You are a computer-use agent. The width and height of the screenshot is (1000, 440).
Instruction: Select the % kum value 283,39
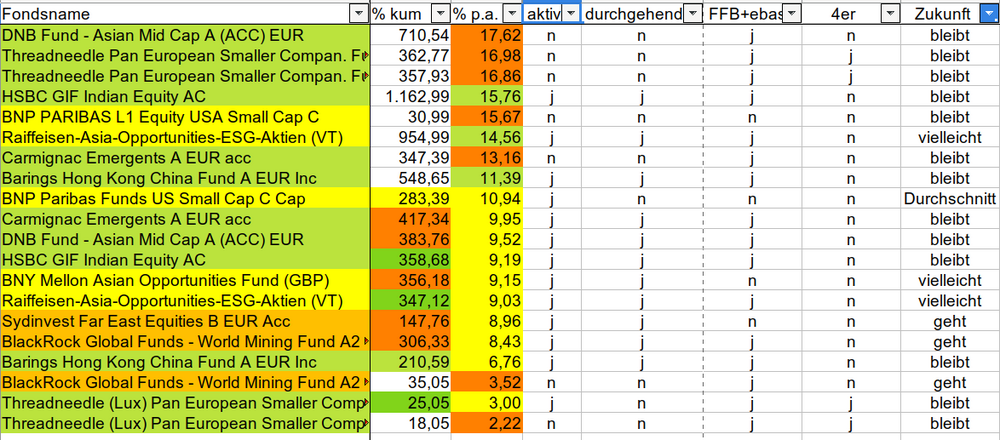pyautogui.click(x=411, y=199)
